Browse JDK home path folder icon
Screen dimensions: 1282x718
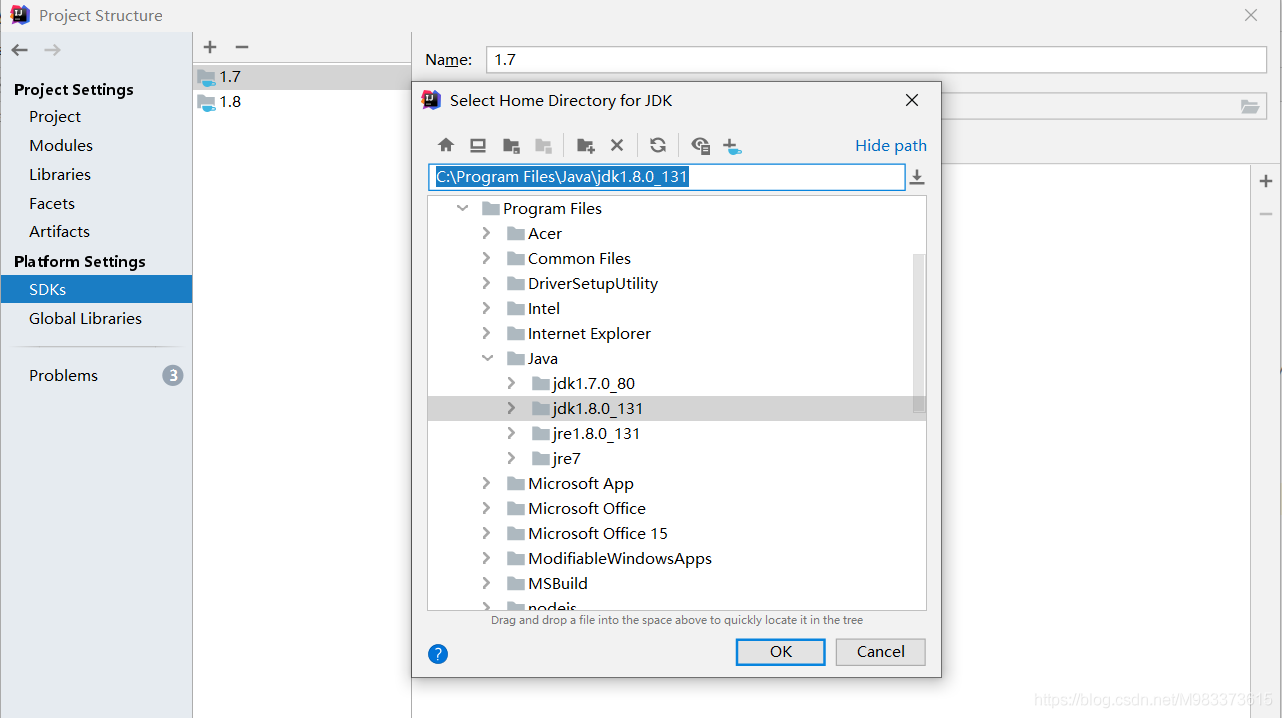click(x=1250, y=107)
